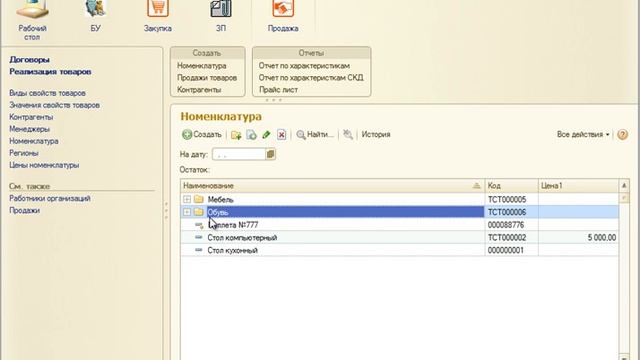Click the help question mark icon
Image resolution: width=640 pixels, height=360 pixels.
pos(622,134)
